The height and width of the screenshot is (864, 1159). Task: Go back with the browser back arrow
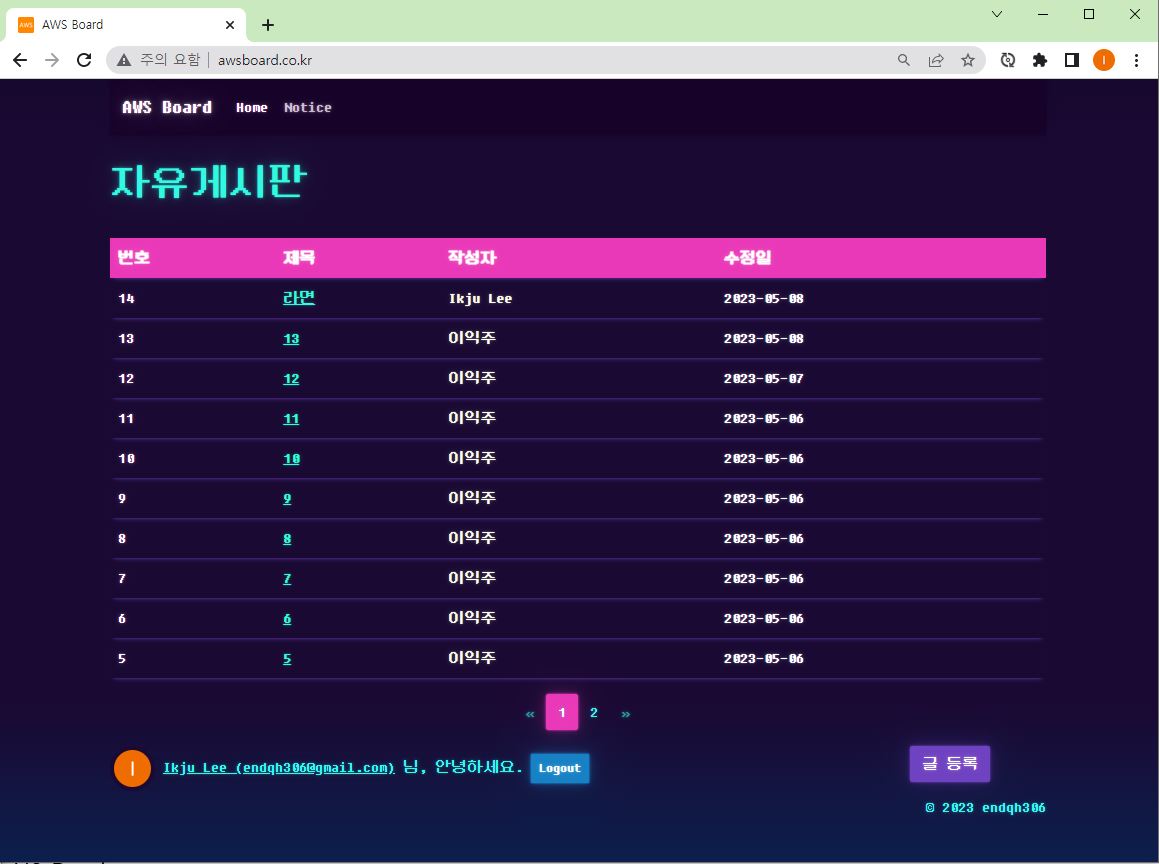[20, 61]
